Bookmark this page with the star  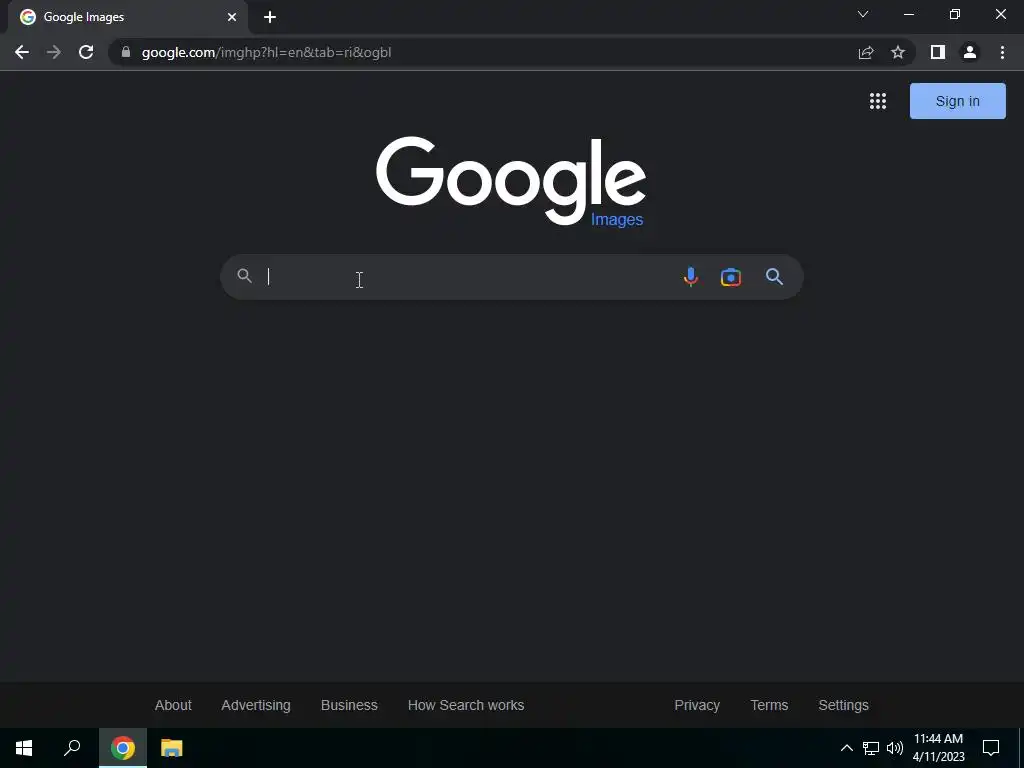coord(898,52)
